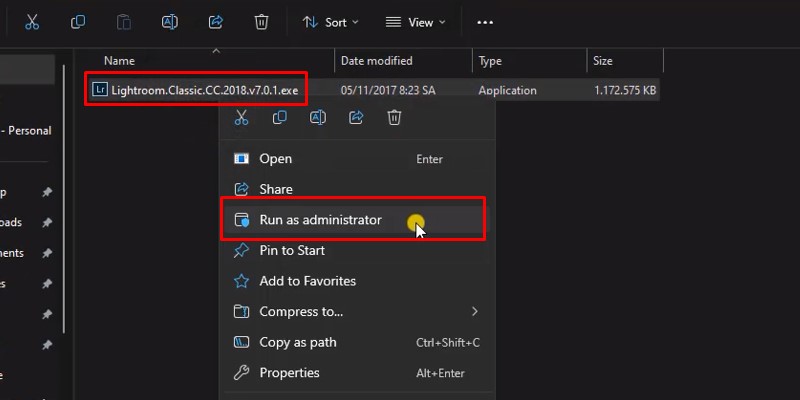Choose Pin to Start
The height and width of the screenshot is (400, 800).
pos(357,251)
